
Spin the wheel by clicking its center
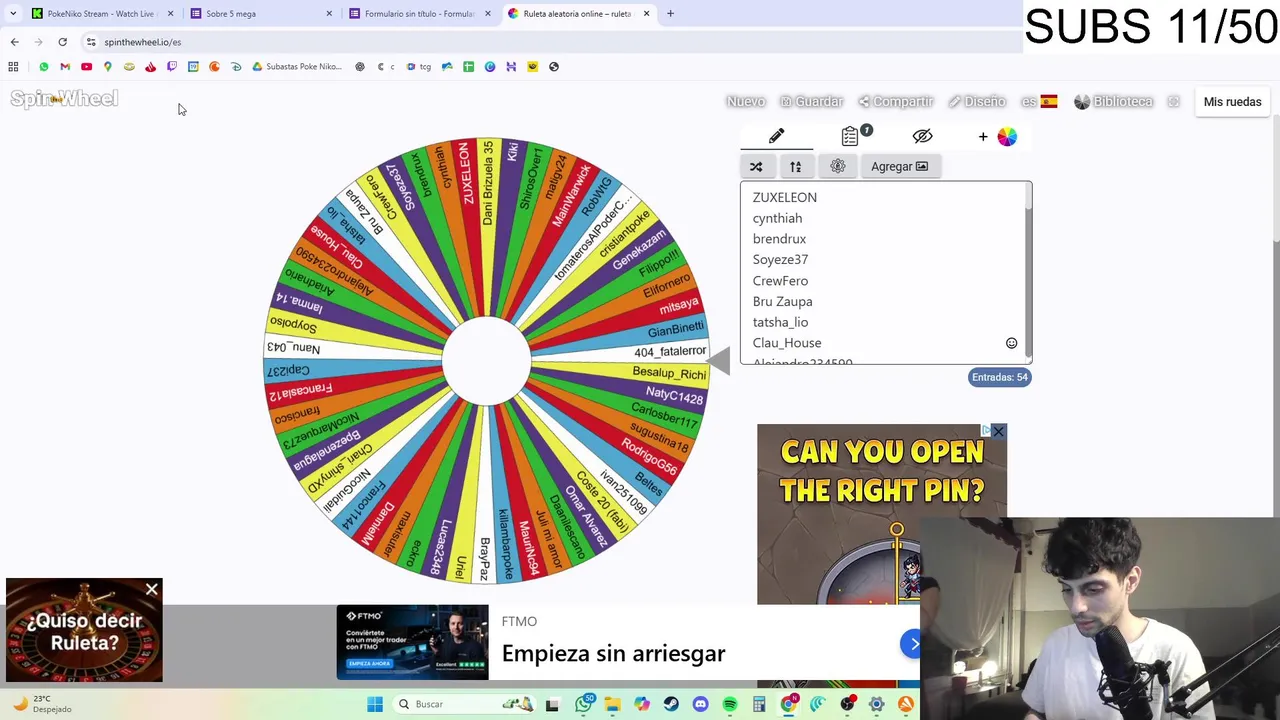click(486, 361)
